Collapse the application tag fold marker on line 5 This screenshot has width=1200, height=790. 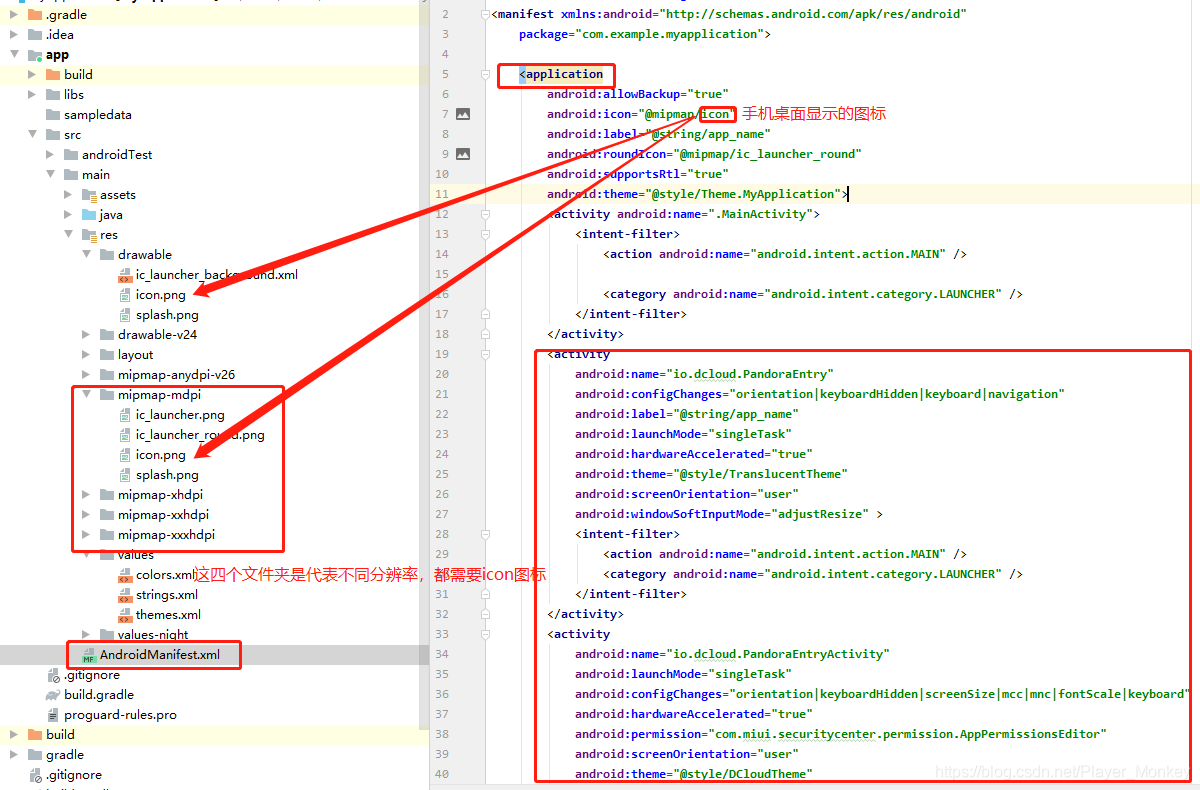tap(485, 74)
